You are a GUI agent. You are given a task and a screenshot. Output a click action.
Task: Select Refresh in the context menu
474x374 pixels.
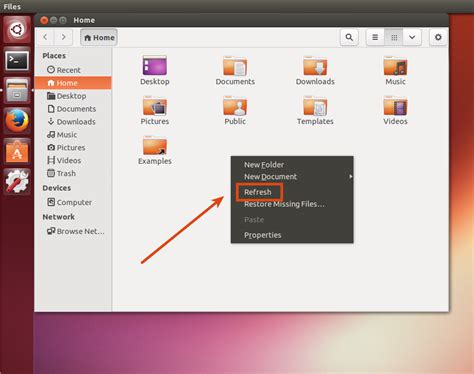pyautogui.click(x=259, y=192)
